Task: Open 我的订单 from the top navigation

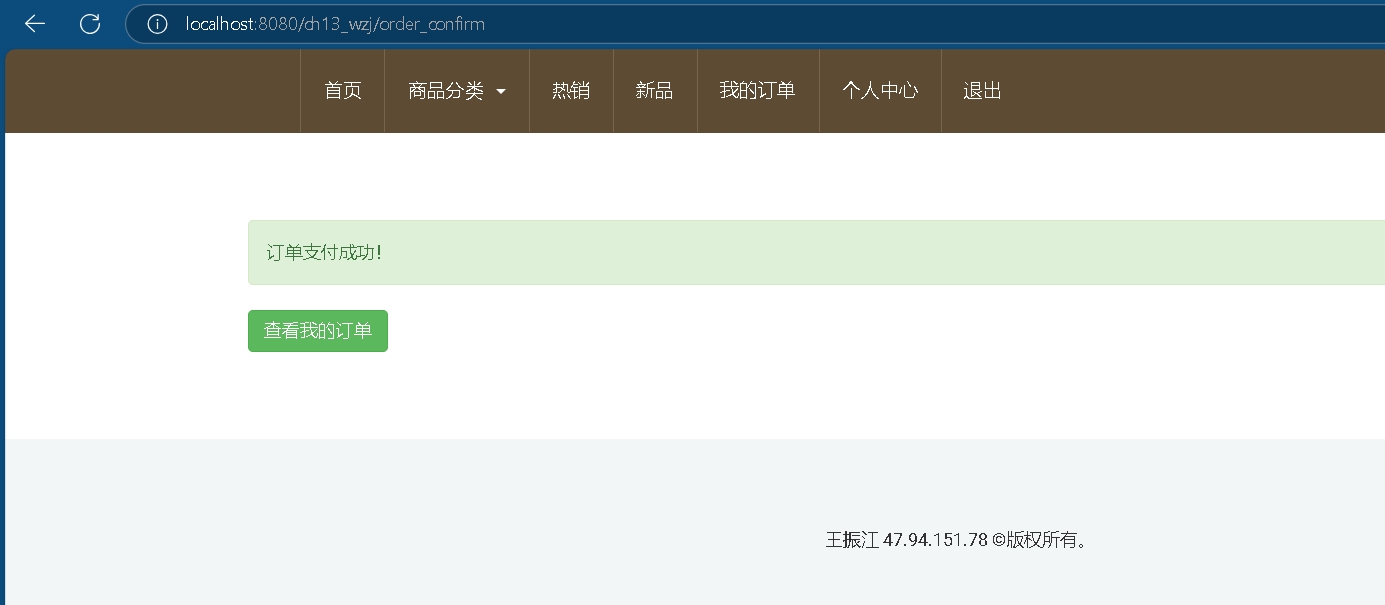Action: tap(757, 91)
